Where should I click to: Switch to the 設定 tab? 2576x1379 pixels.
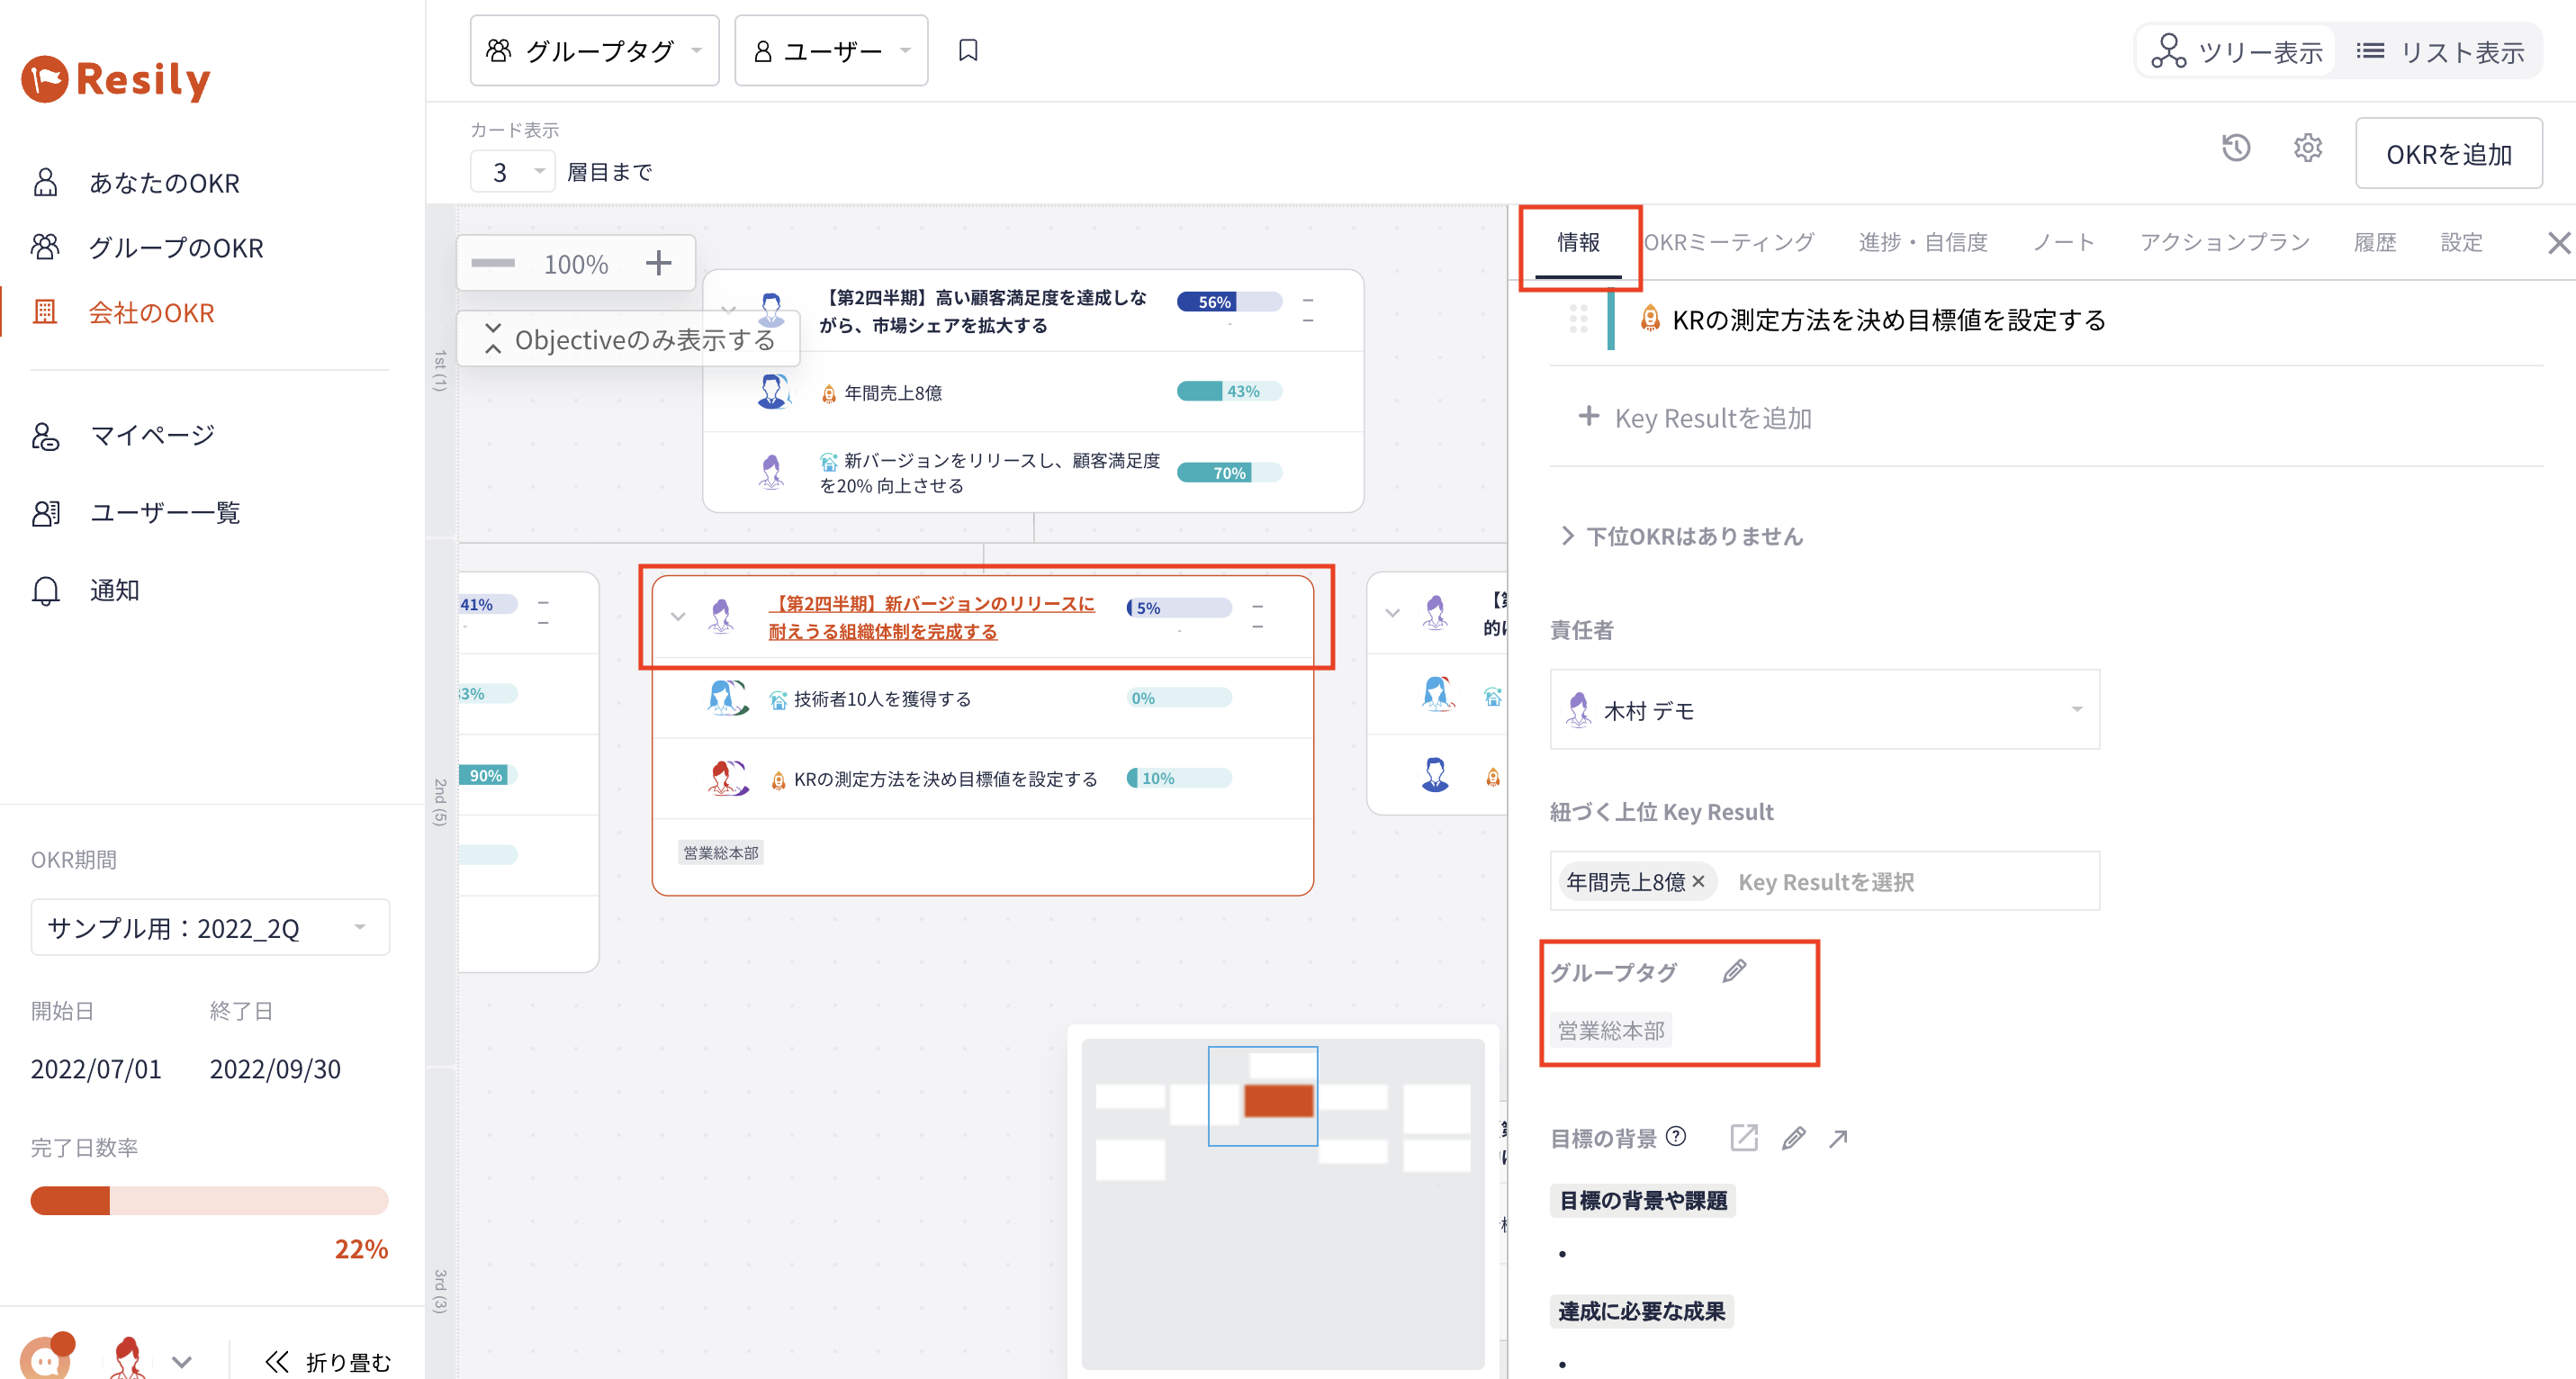point(2461,242)
